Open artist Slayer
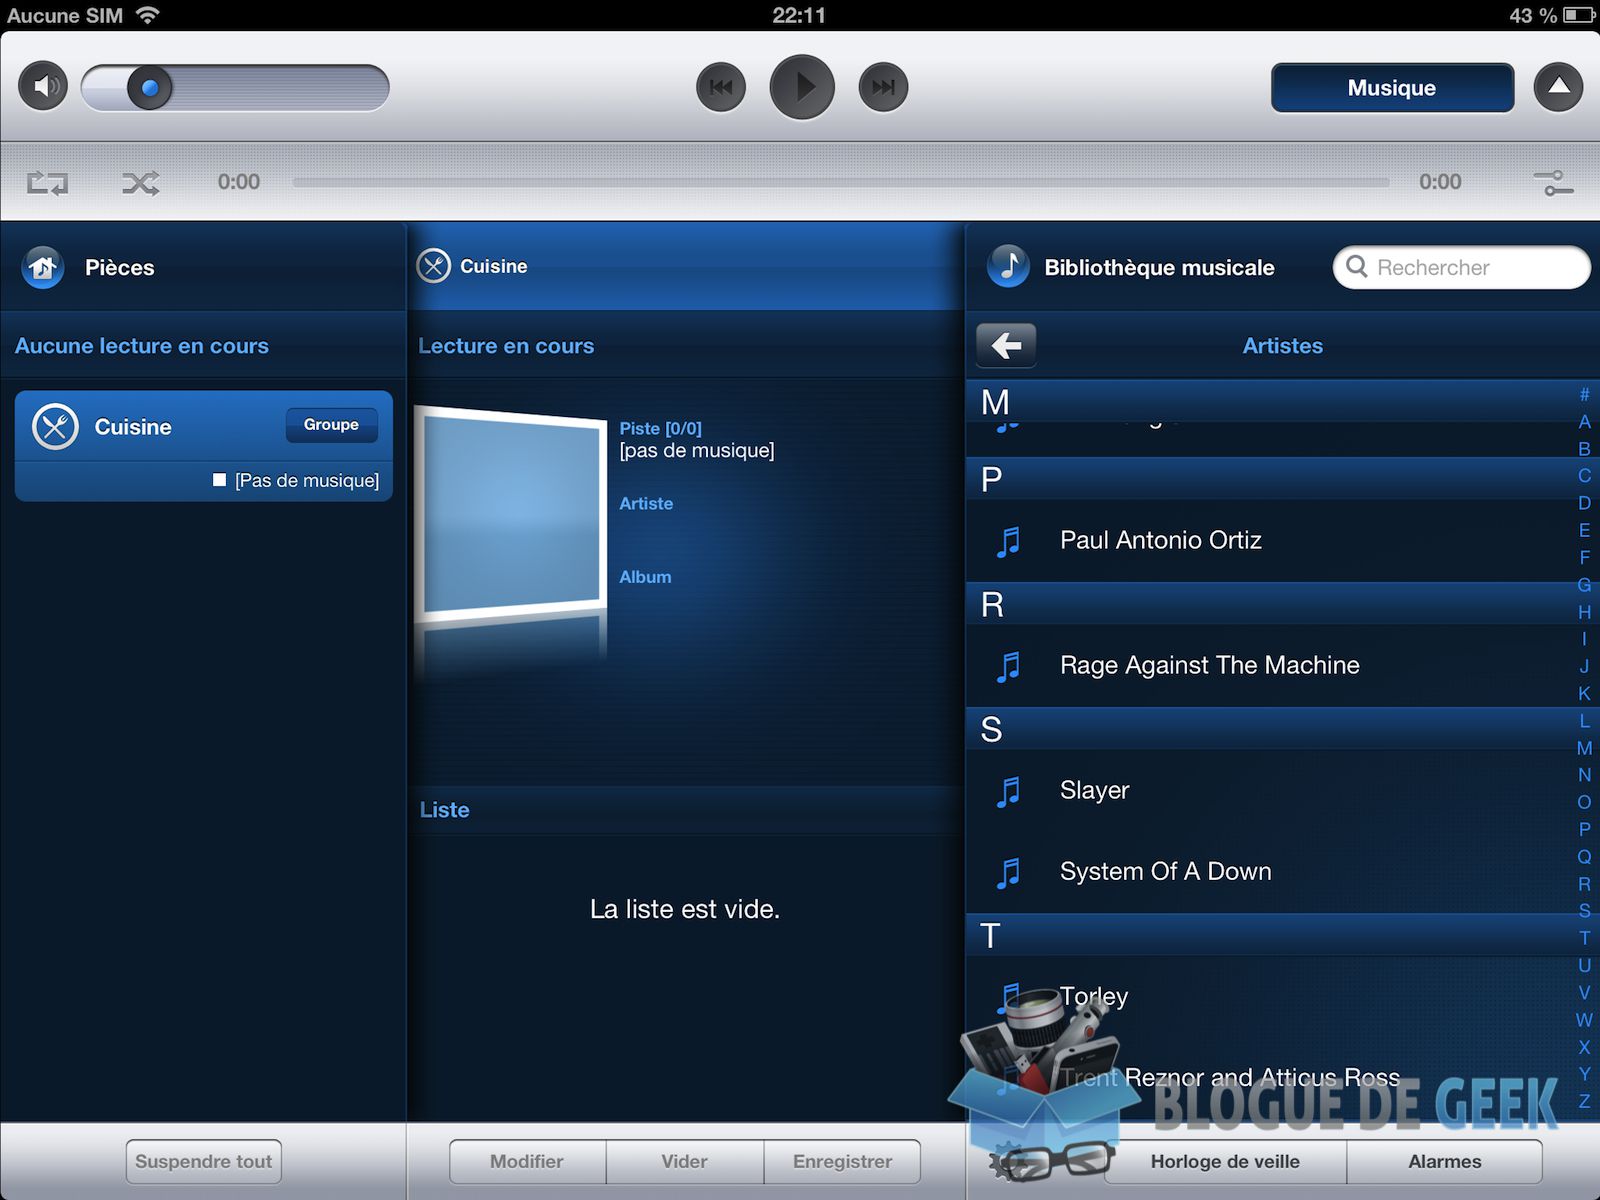 [x=1270, y=790]
